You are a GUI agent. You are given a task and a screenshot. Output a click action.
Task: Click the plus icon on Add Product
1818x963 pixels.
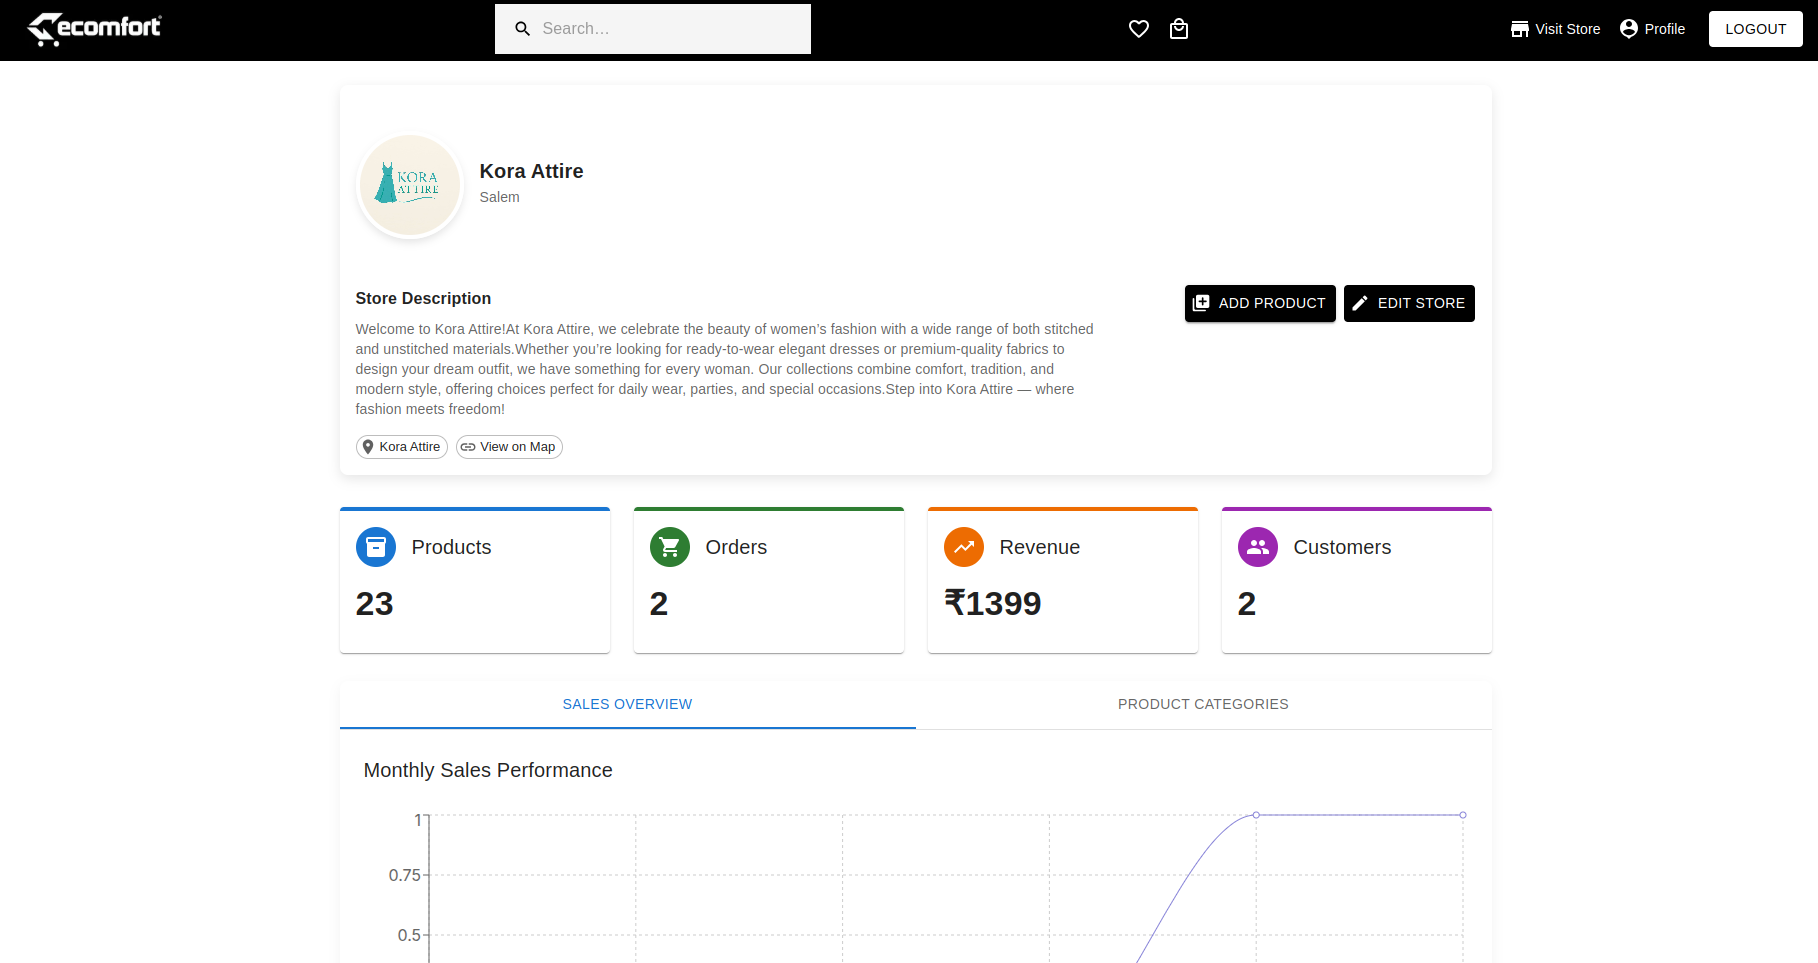coord(1201,303)
